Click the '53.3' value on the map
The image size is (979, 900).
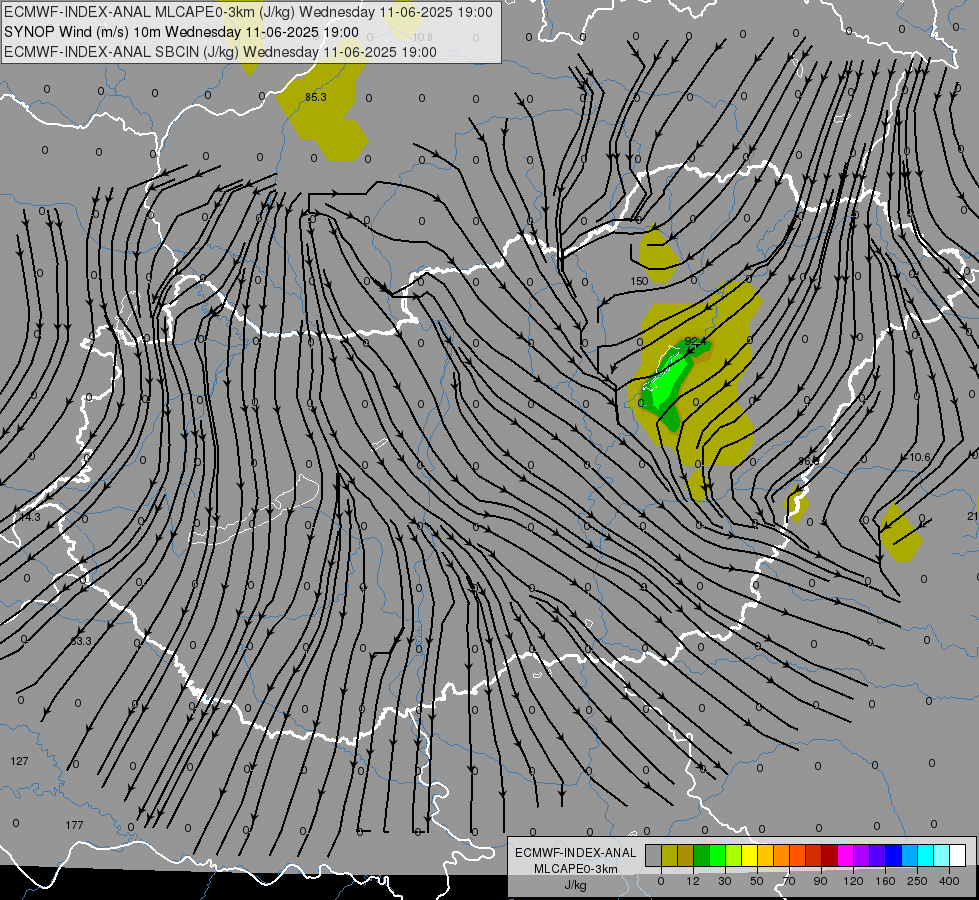click(x=81, y=641)
